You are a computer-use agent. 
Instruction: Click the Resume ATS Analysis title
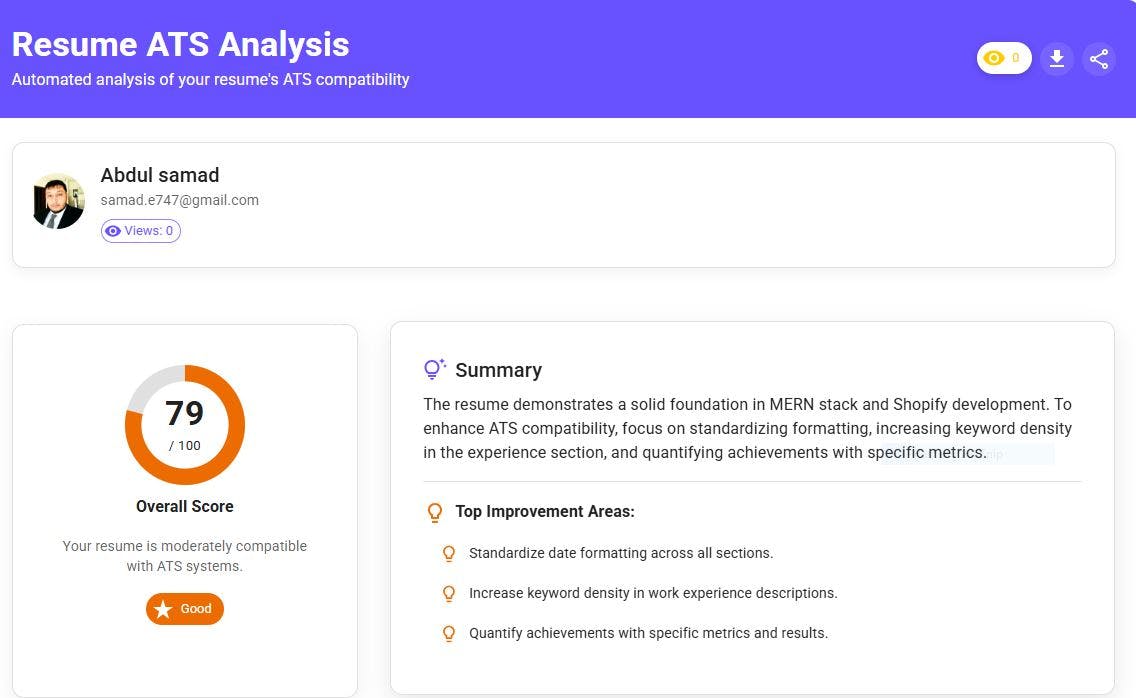click(x=180, y=44)
